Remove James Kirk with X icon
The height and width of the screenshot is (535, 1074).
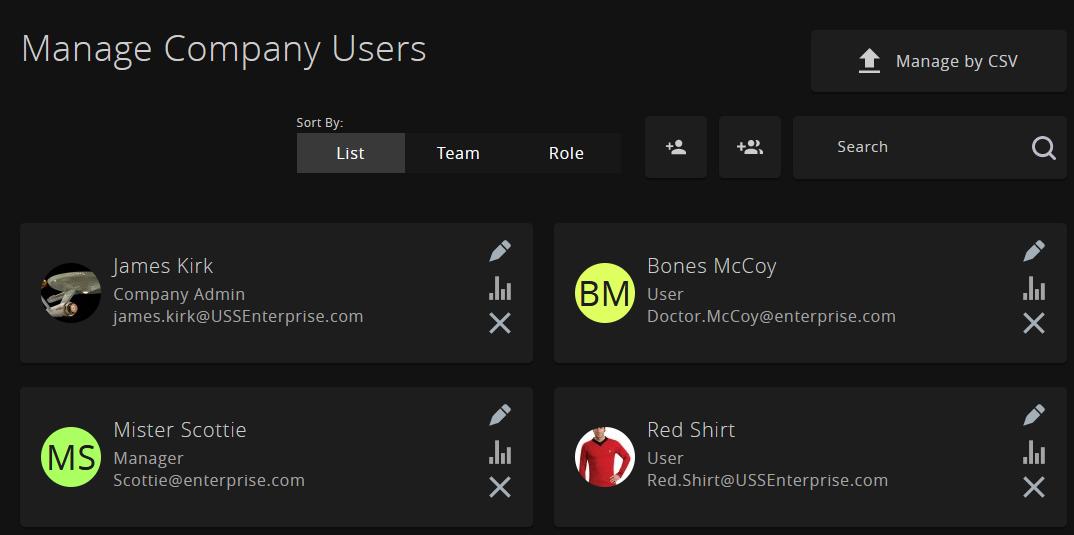pos(500,323)
